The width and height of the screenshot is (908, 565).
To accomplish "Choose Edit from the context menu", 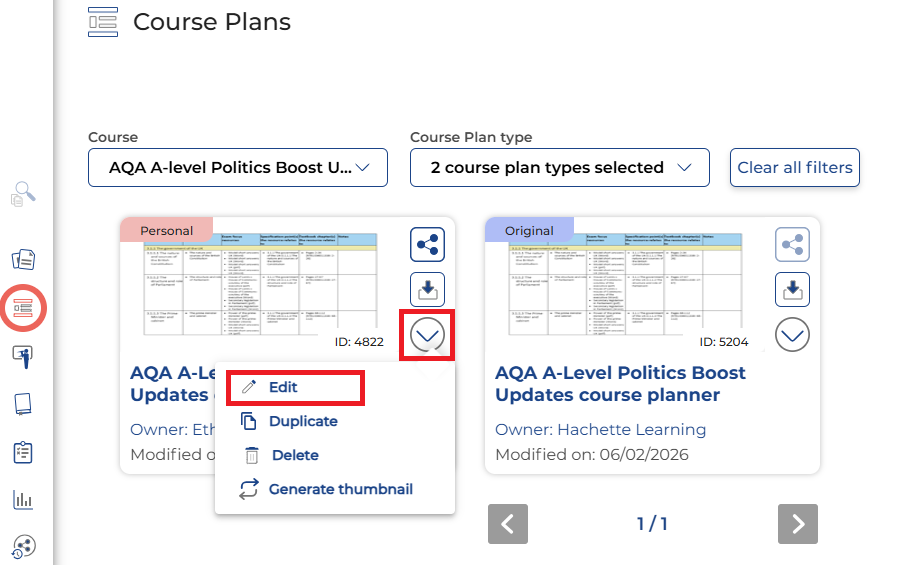I will point(283,387).
